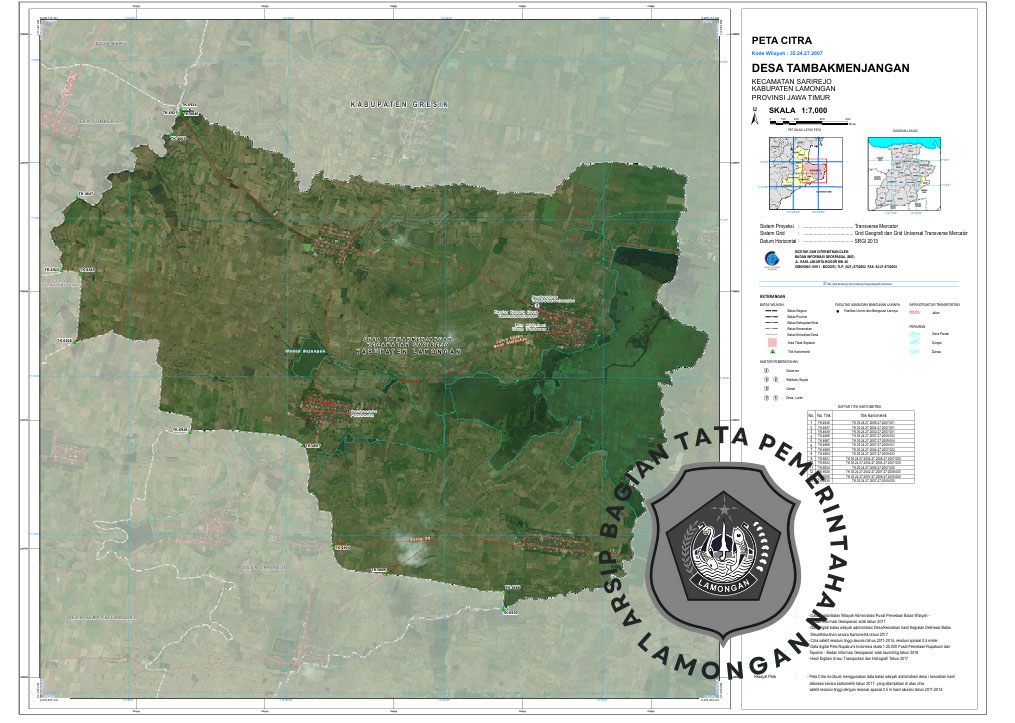Click the Gubernur office symbol in legend

pos(765,371)
